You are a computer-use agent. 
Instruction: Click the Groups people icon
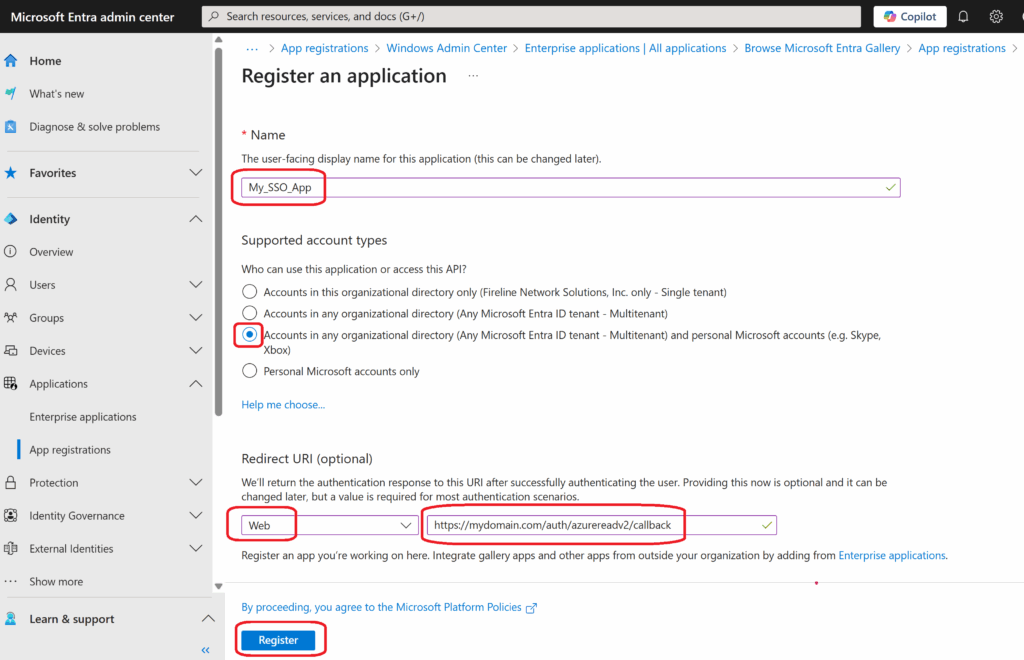pyautogui.click(x=10, y=317)
